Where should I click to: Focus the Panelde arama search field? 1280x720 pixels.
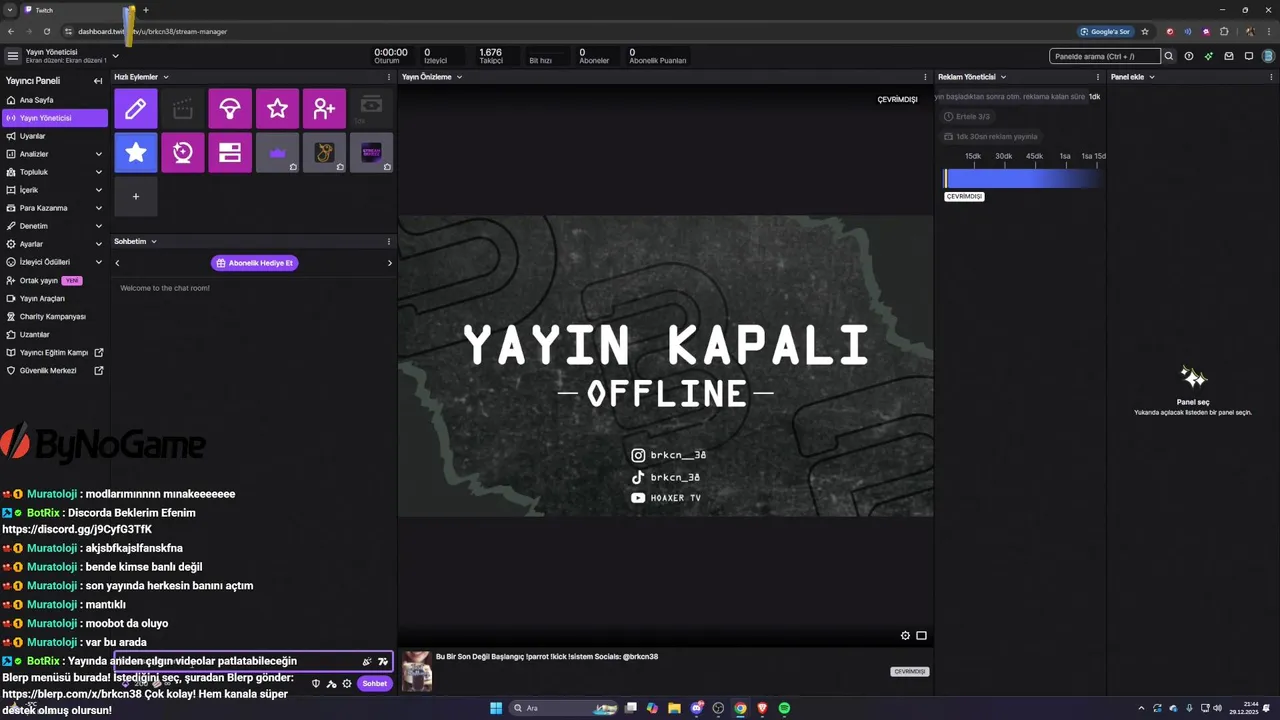coord(1105,56)
